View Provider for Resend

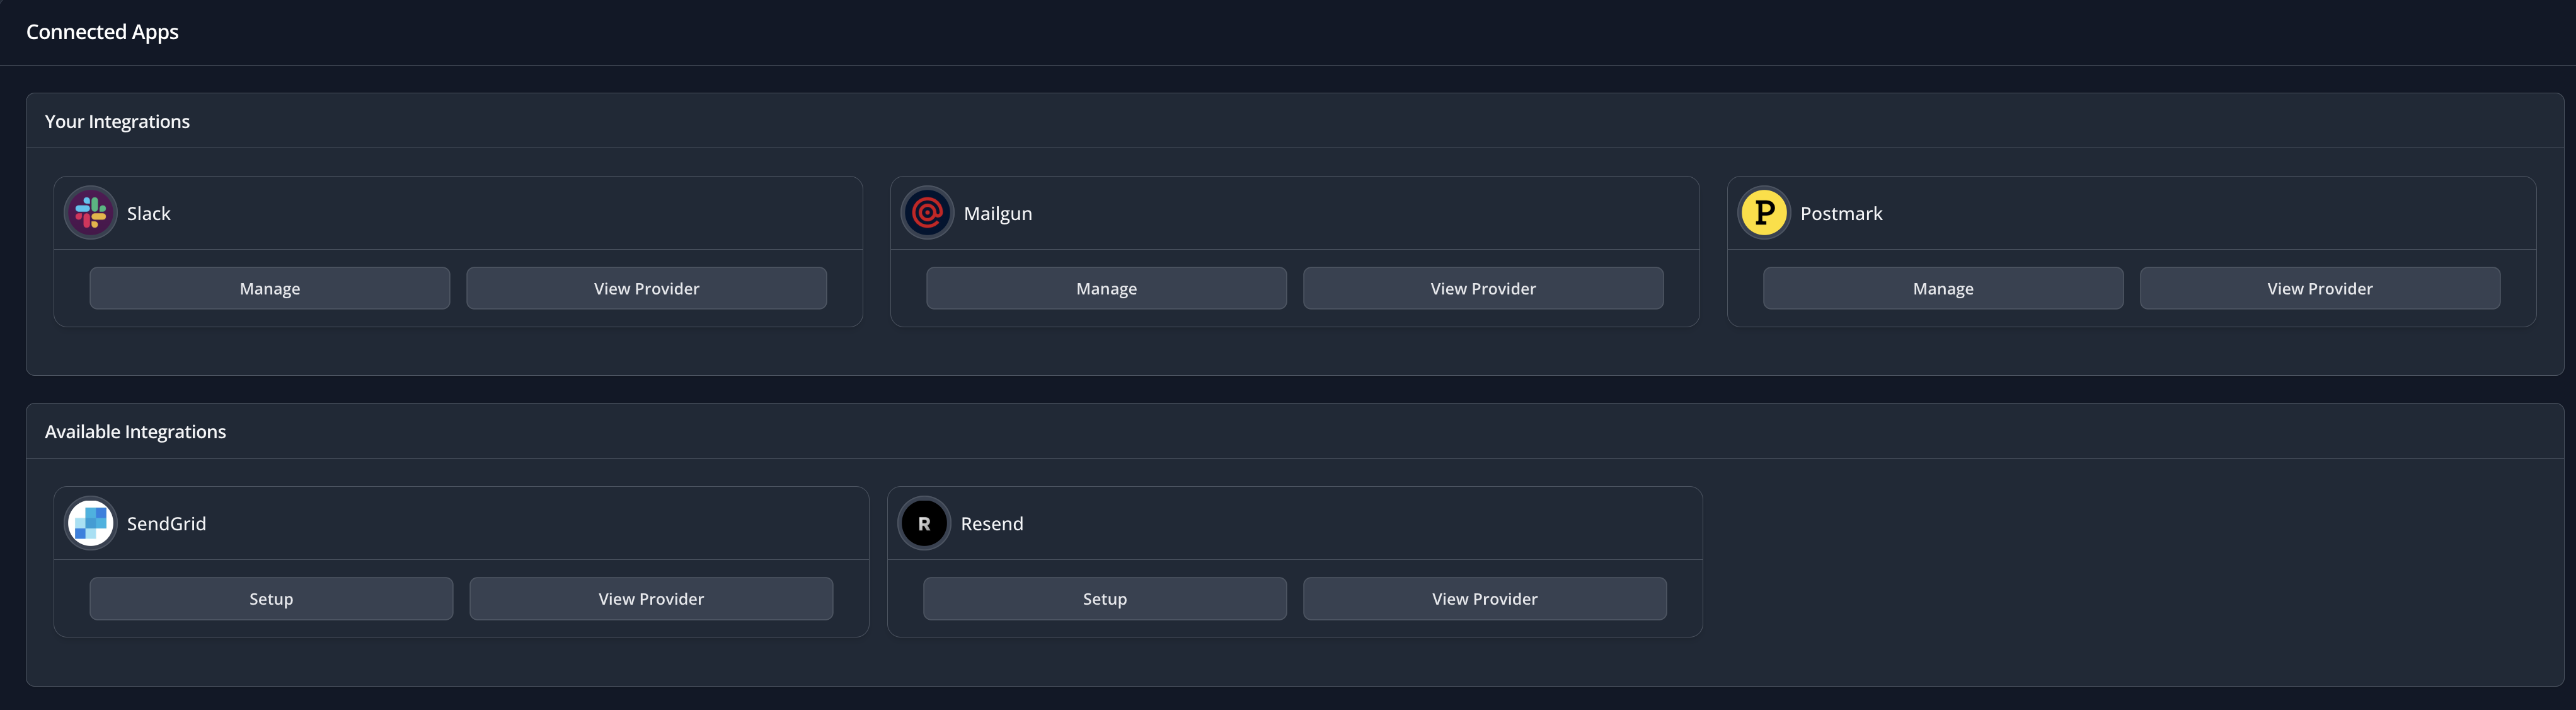[x=1484, y=598]
